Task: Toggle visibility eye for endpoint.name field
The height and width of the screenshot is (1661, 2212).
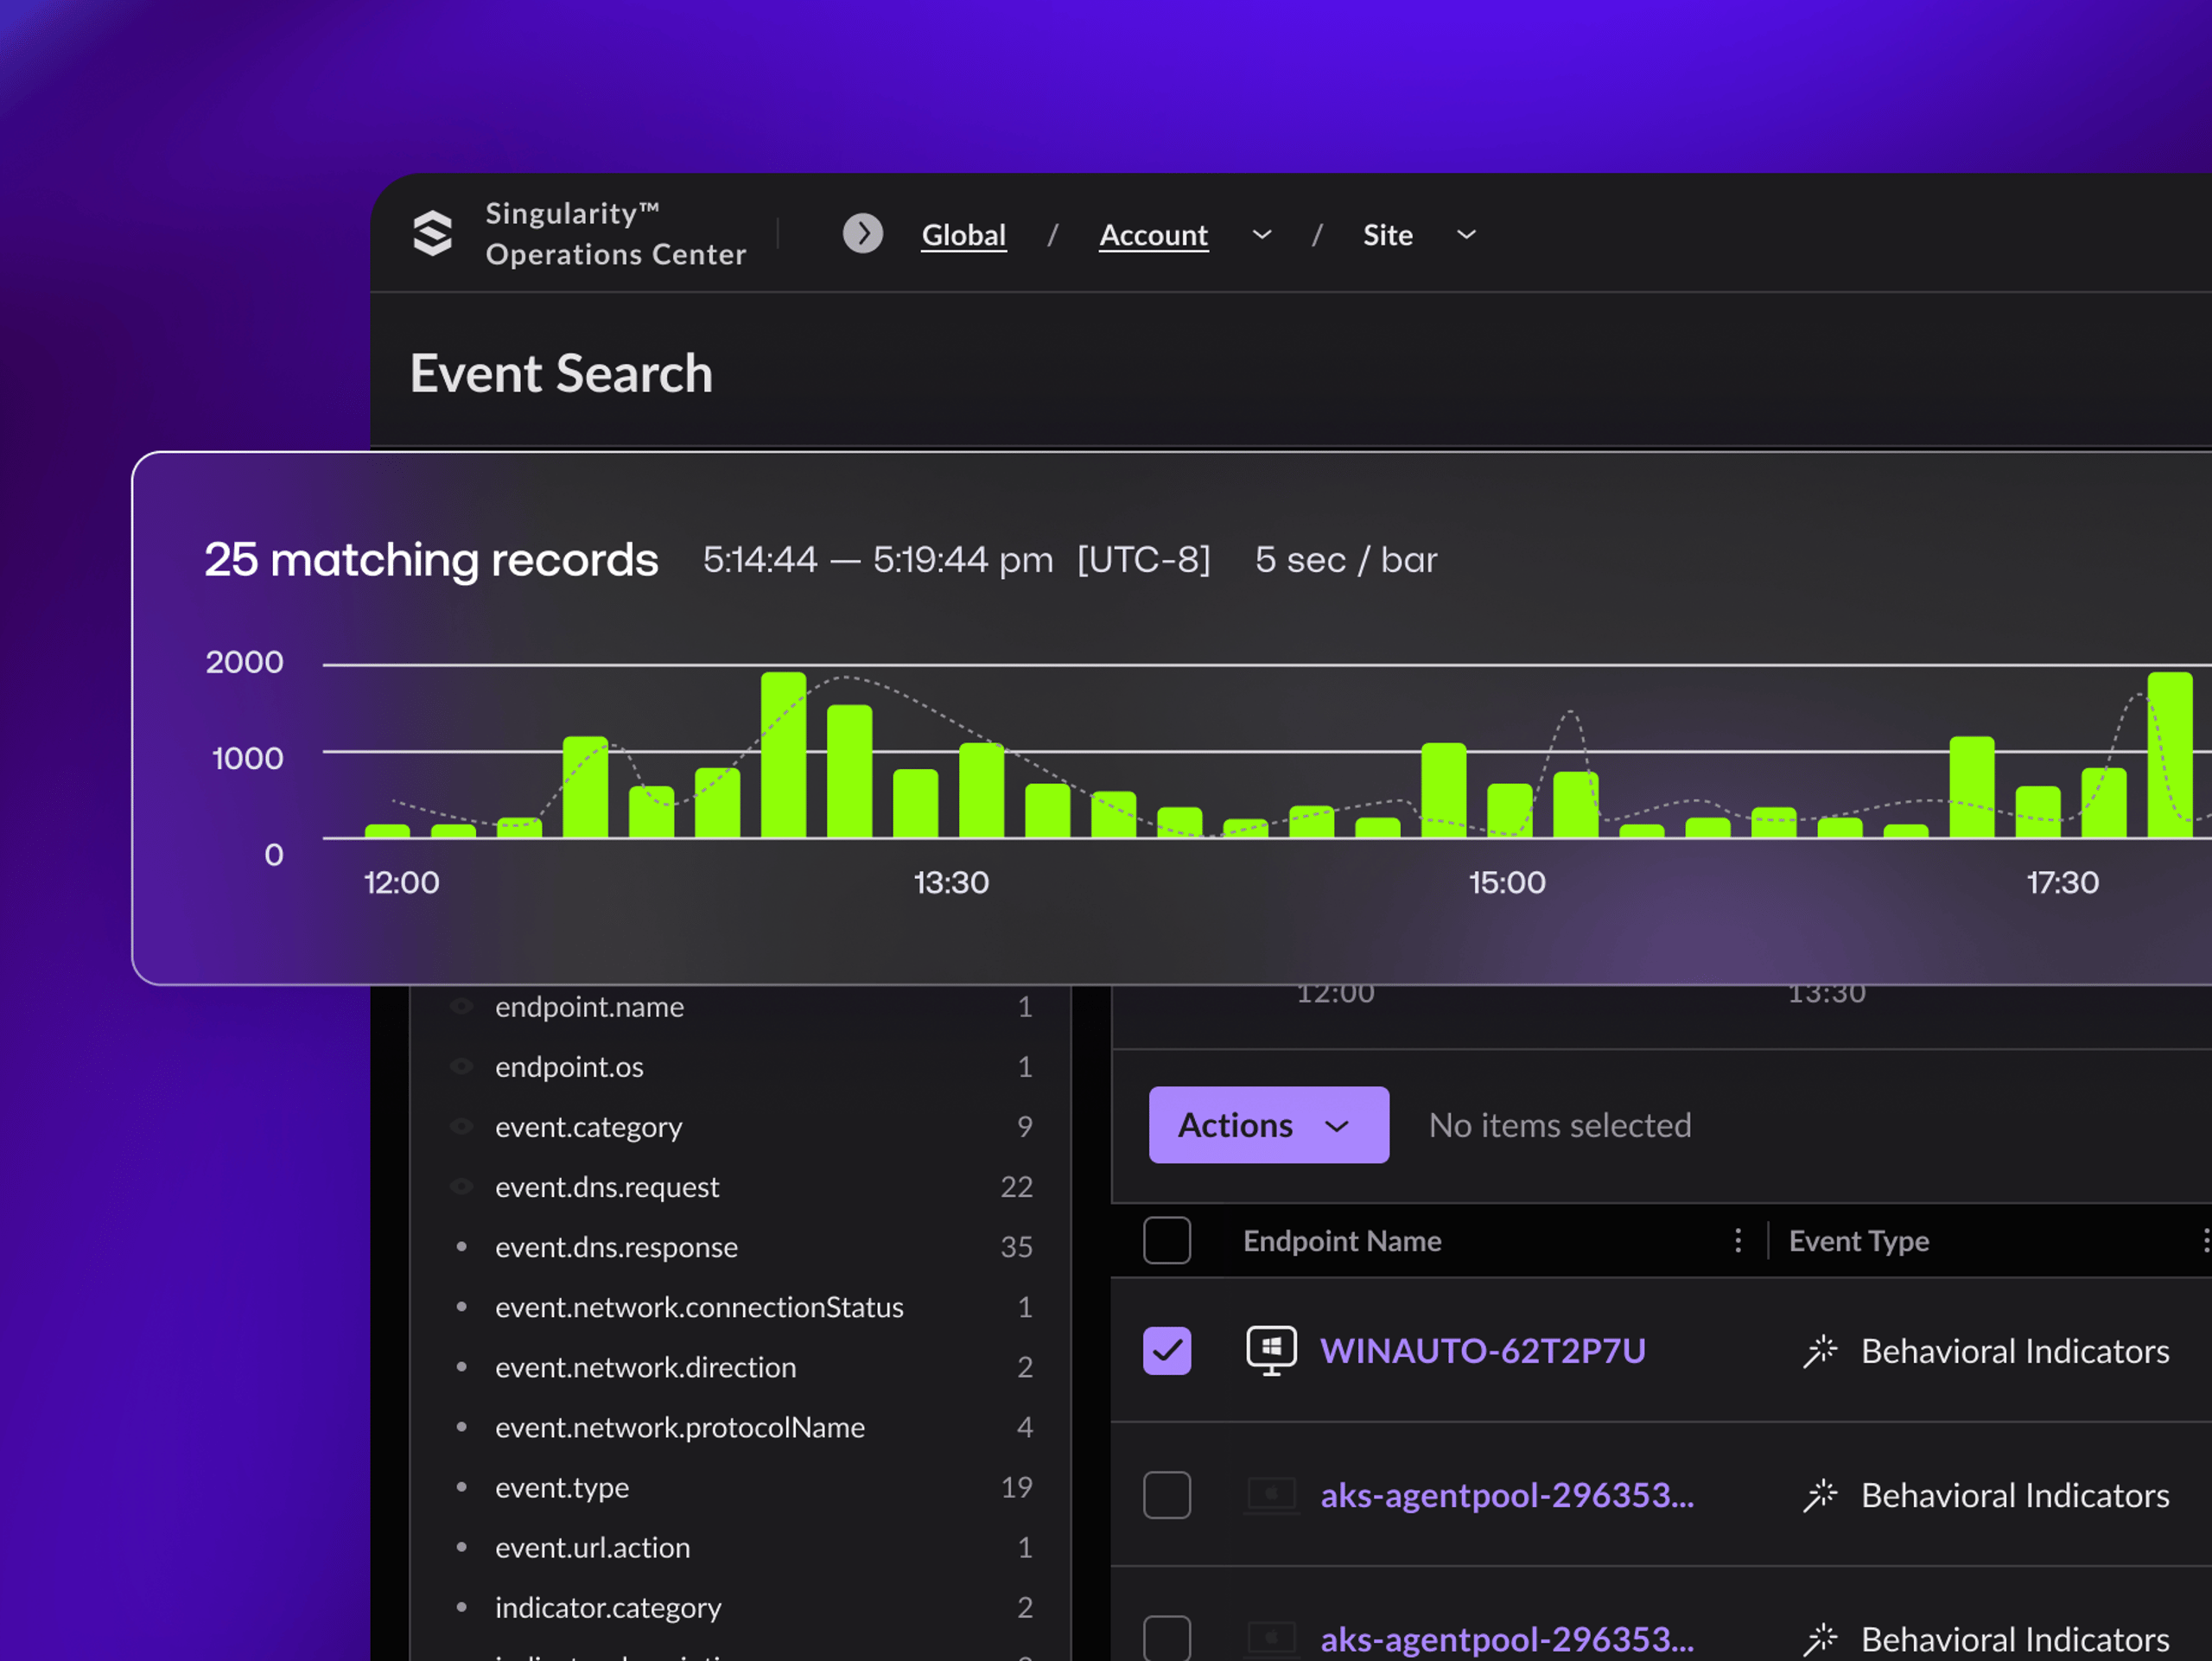Action: click(461, 1006)
